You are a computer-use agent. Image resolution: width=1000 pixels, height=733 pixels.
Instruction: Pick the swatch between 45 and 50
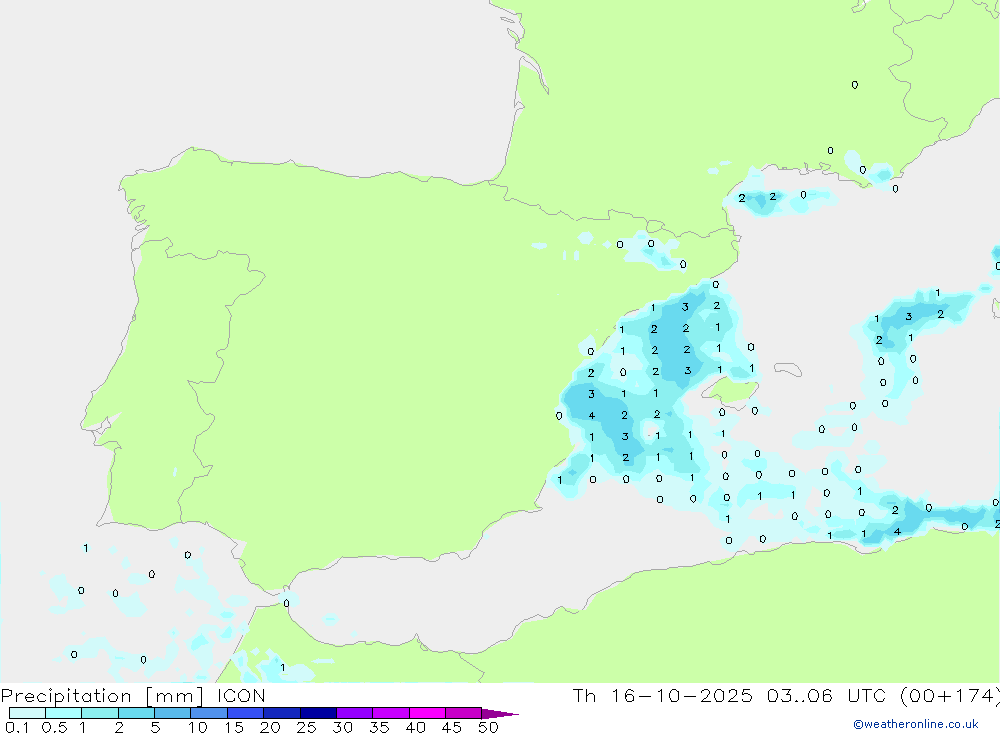[464, 713]
